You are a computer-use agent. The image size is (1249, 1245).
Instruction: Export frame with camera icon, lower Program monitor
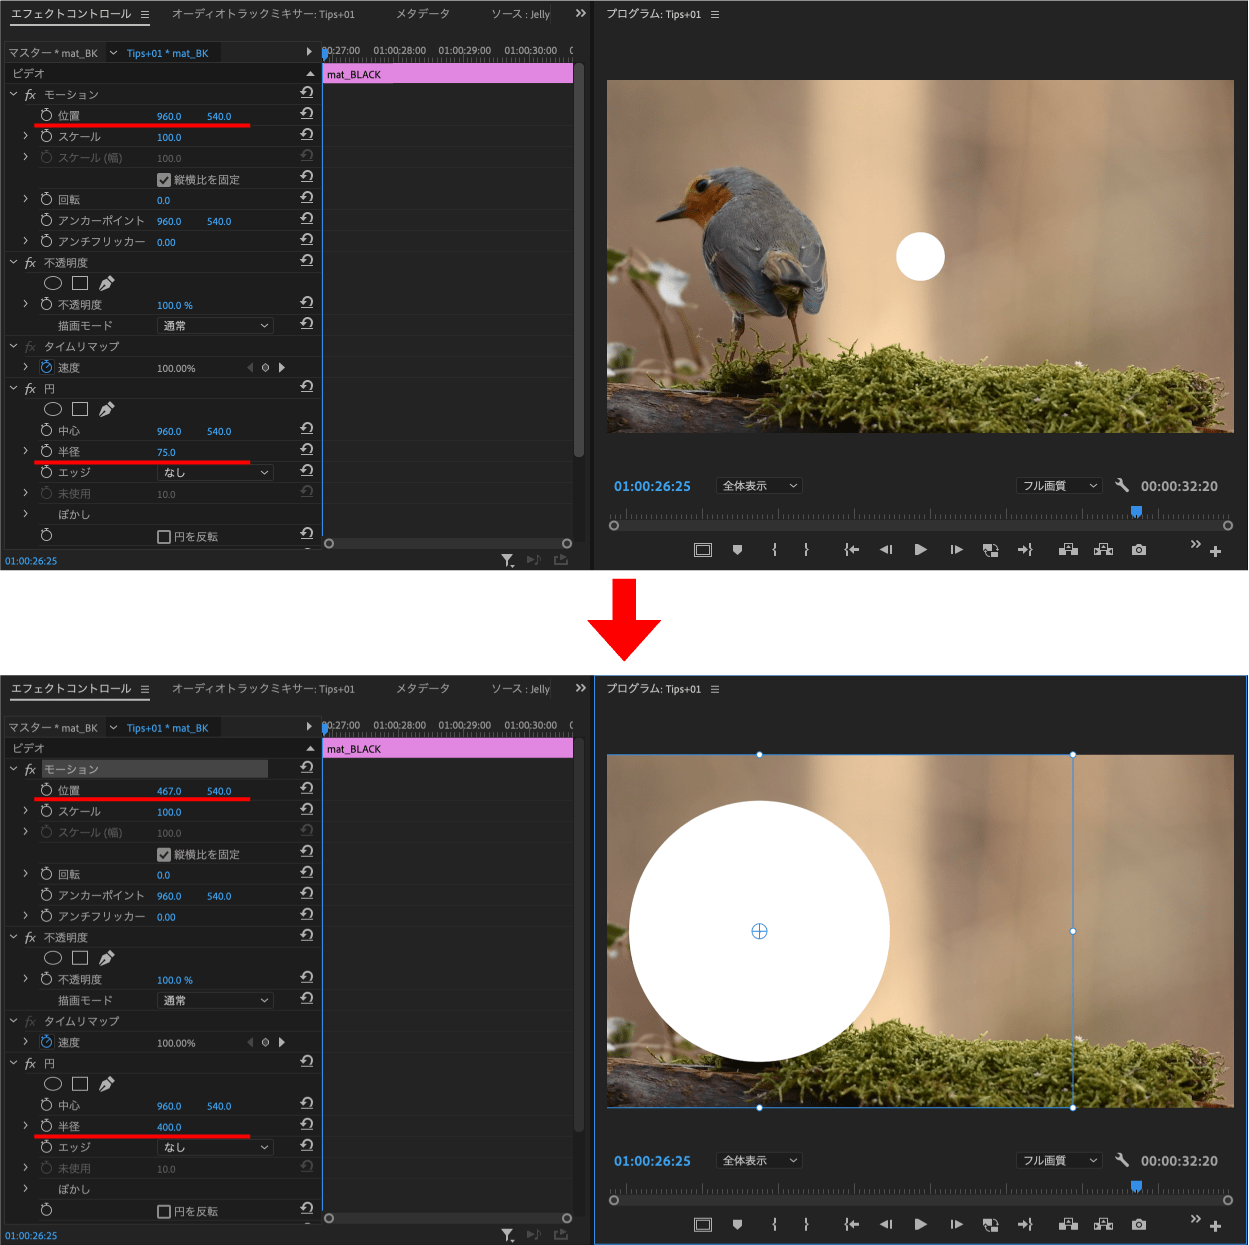(x=1139, y=1224)
